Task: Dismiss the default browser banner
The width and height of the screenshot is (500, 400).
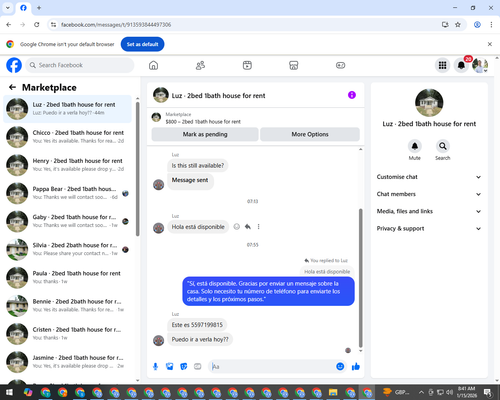Action: (490, 44)
